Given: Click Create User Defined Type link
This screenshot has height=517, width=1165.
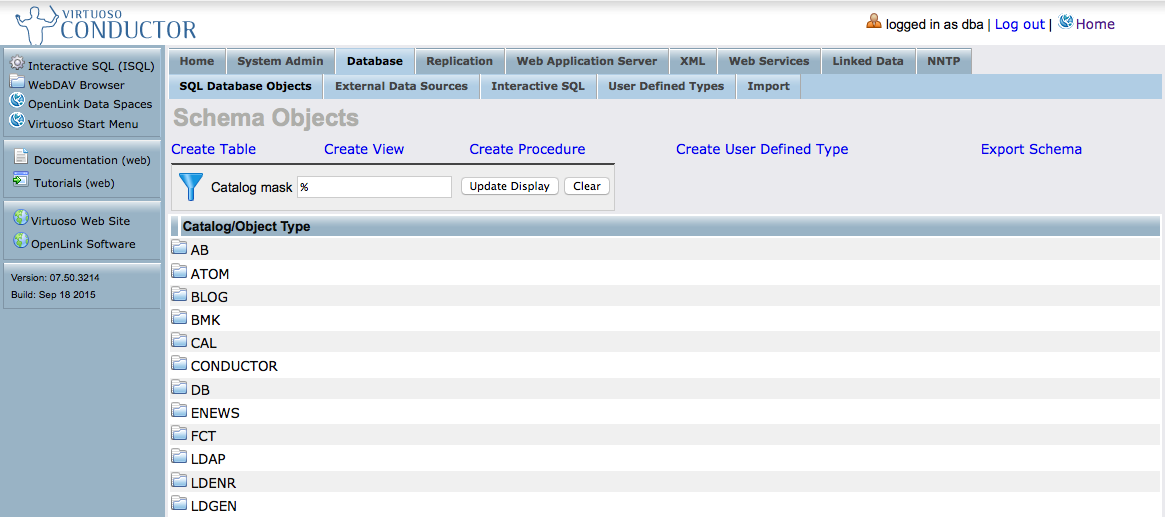Looking at the screenshot, I should tap(762, 149).
